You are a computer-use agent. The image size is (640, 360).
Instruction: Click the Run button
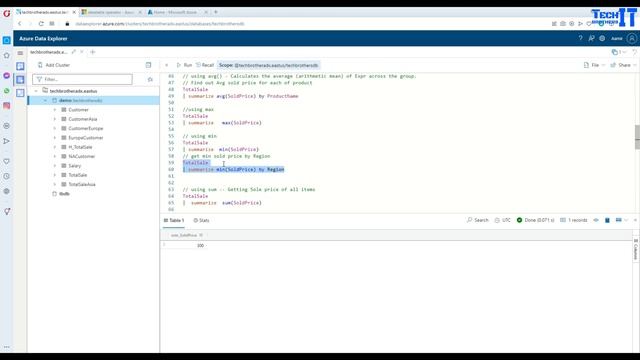pos(184,65)
